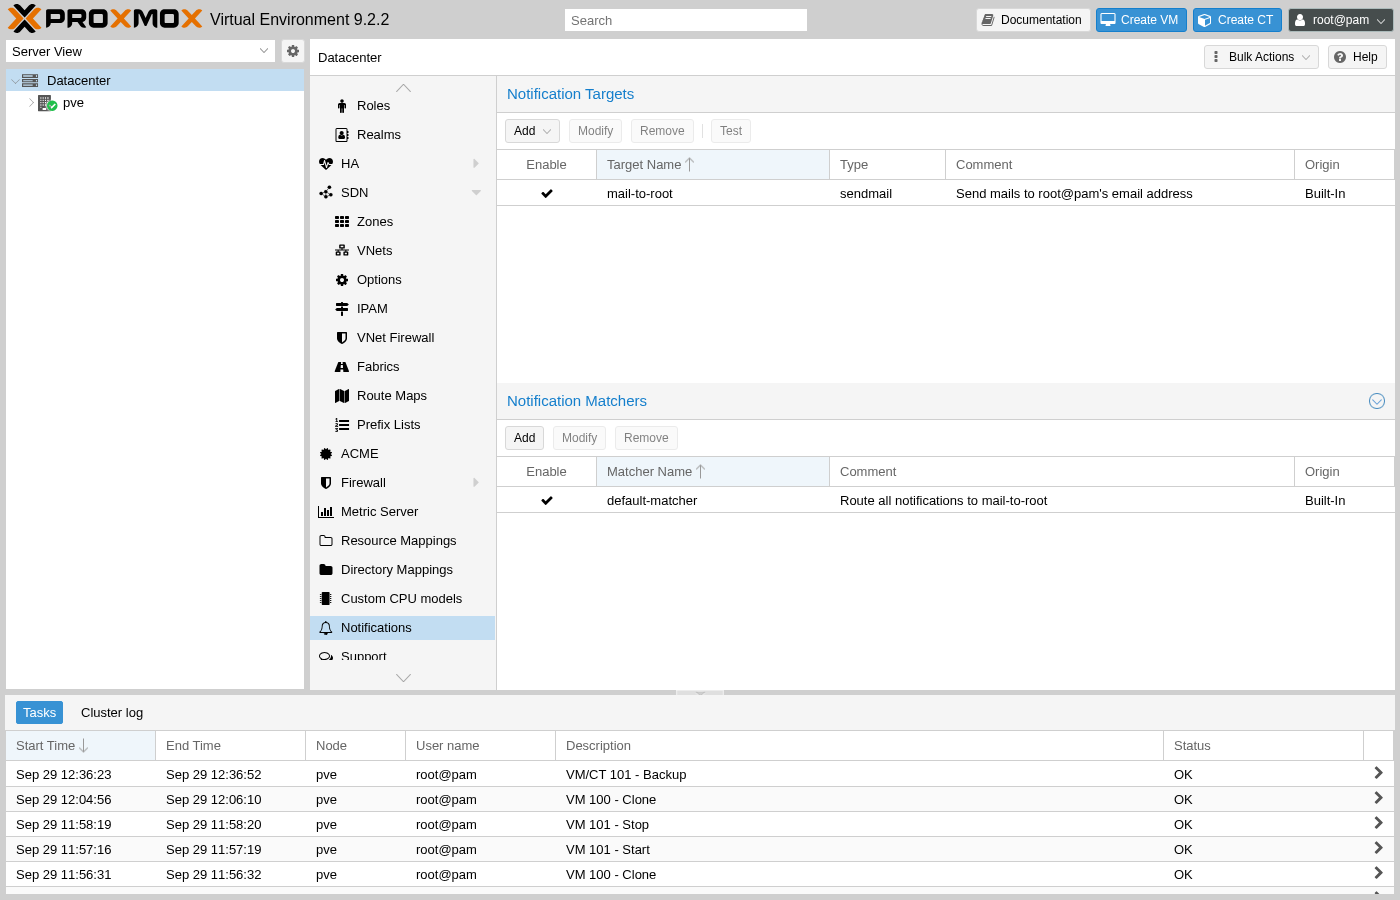This screenshot has width=1400, height=900.
Task: Open the root@pam user menu
Action: point(1340,20)
